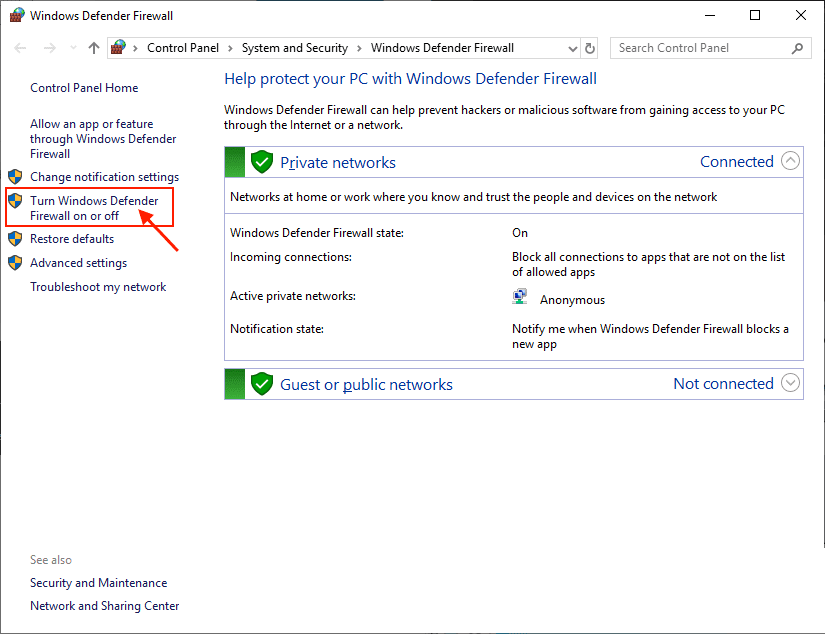Click the green shield icon for Private networks
This screenshot has height=634, width=825.
click(x=261, y=162)
